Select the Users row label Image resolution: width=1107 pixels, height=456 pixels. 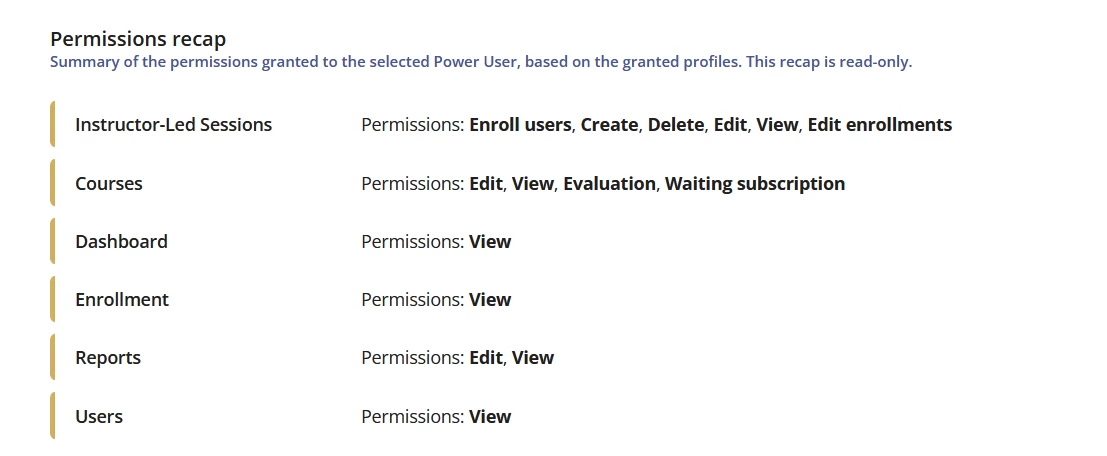(99, 416)
